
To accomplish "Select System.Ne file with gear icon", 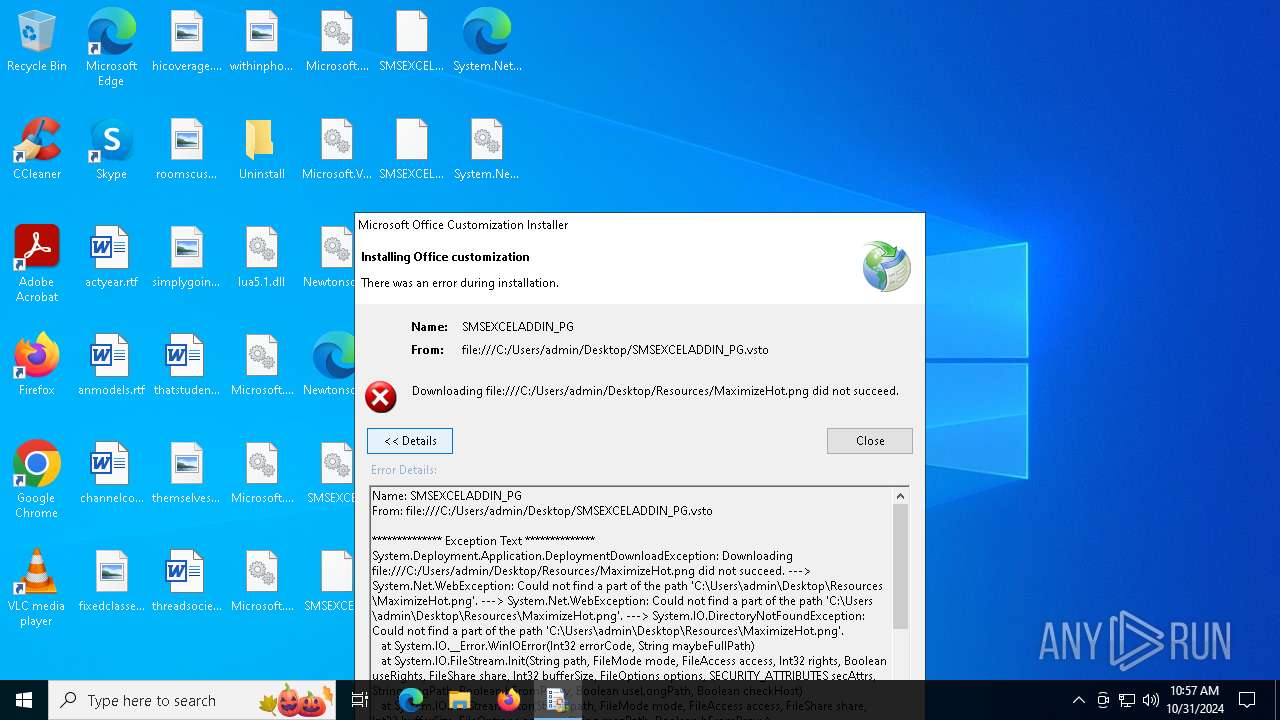I will coord(487,150).
